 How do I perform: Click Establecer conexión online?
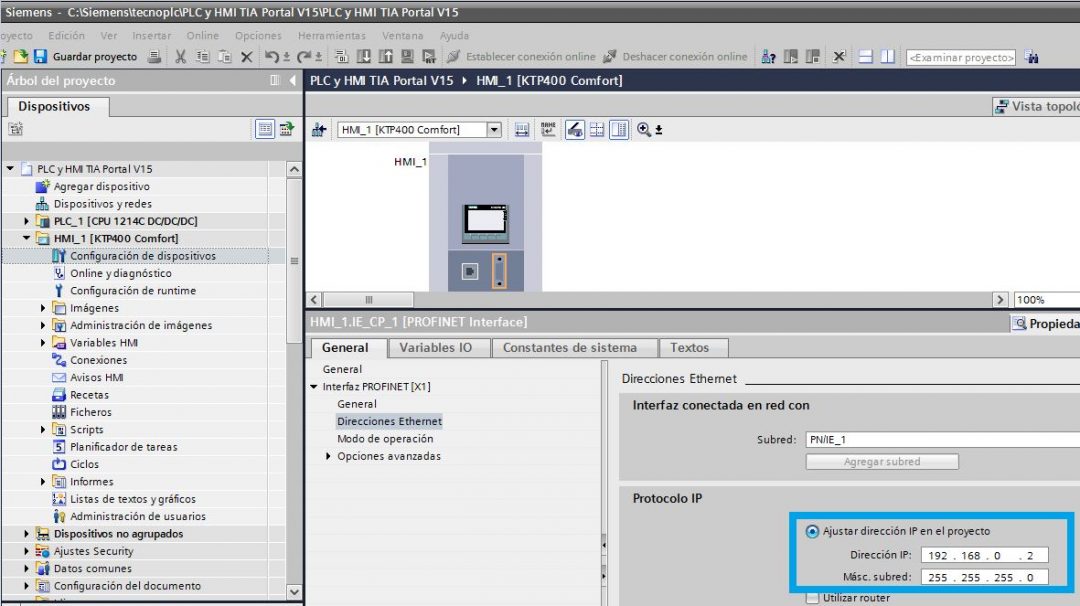[522, 56]
